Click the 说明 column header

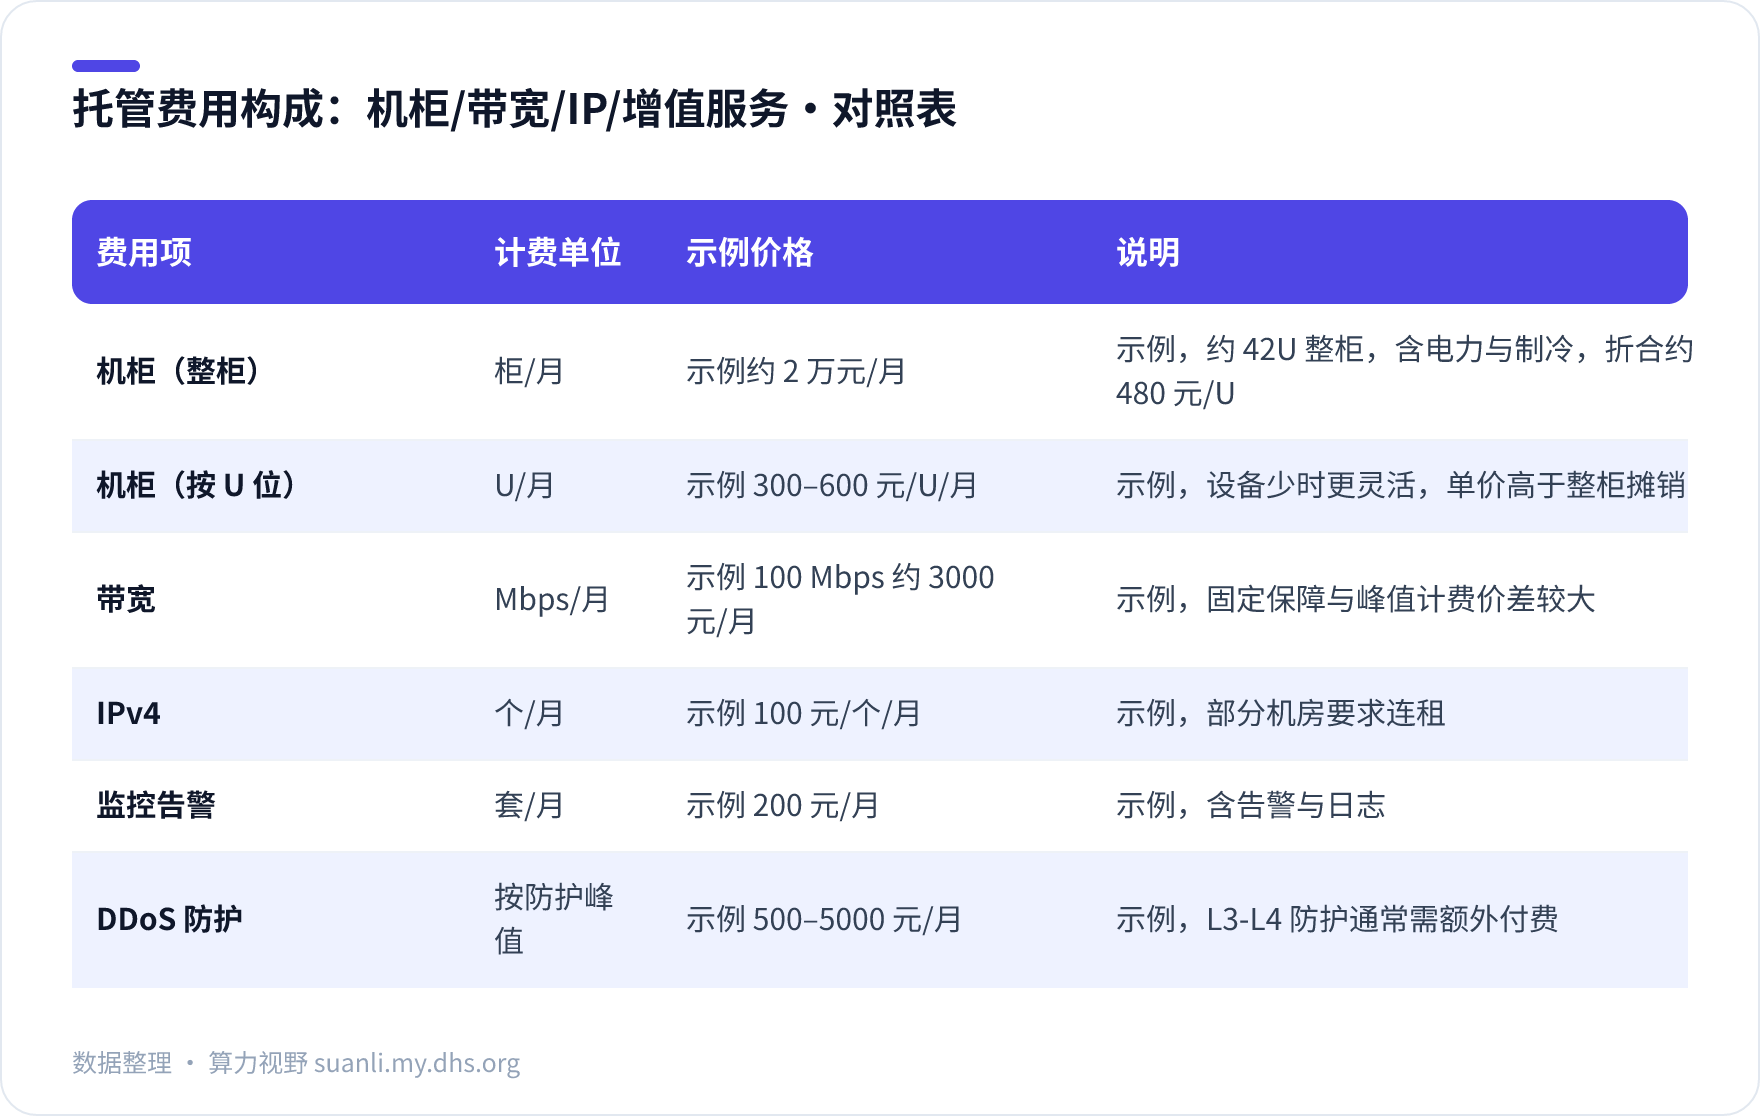tap(1148, 252)
